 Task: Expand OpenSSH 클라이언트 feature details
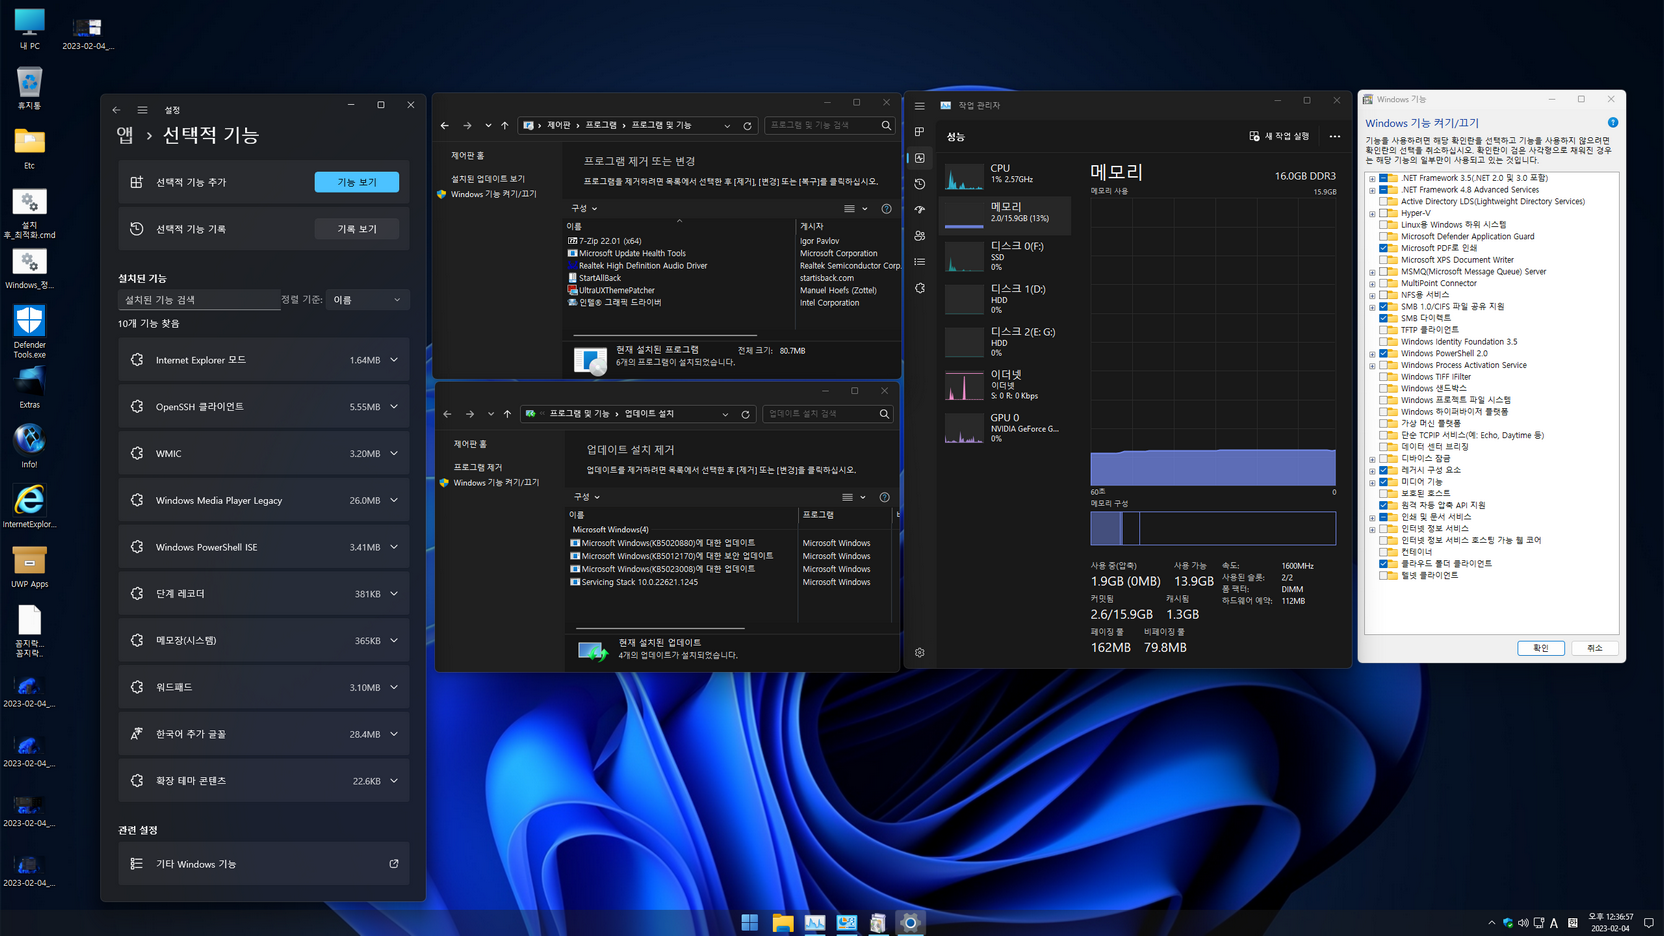394,407
